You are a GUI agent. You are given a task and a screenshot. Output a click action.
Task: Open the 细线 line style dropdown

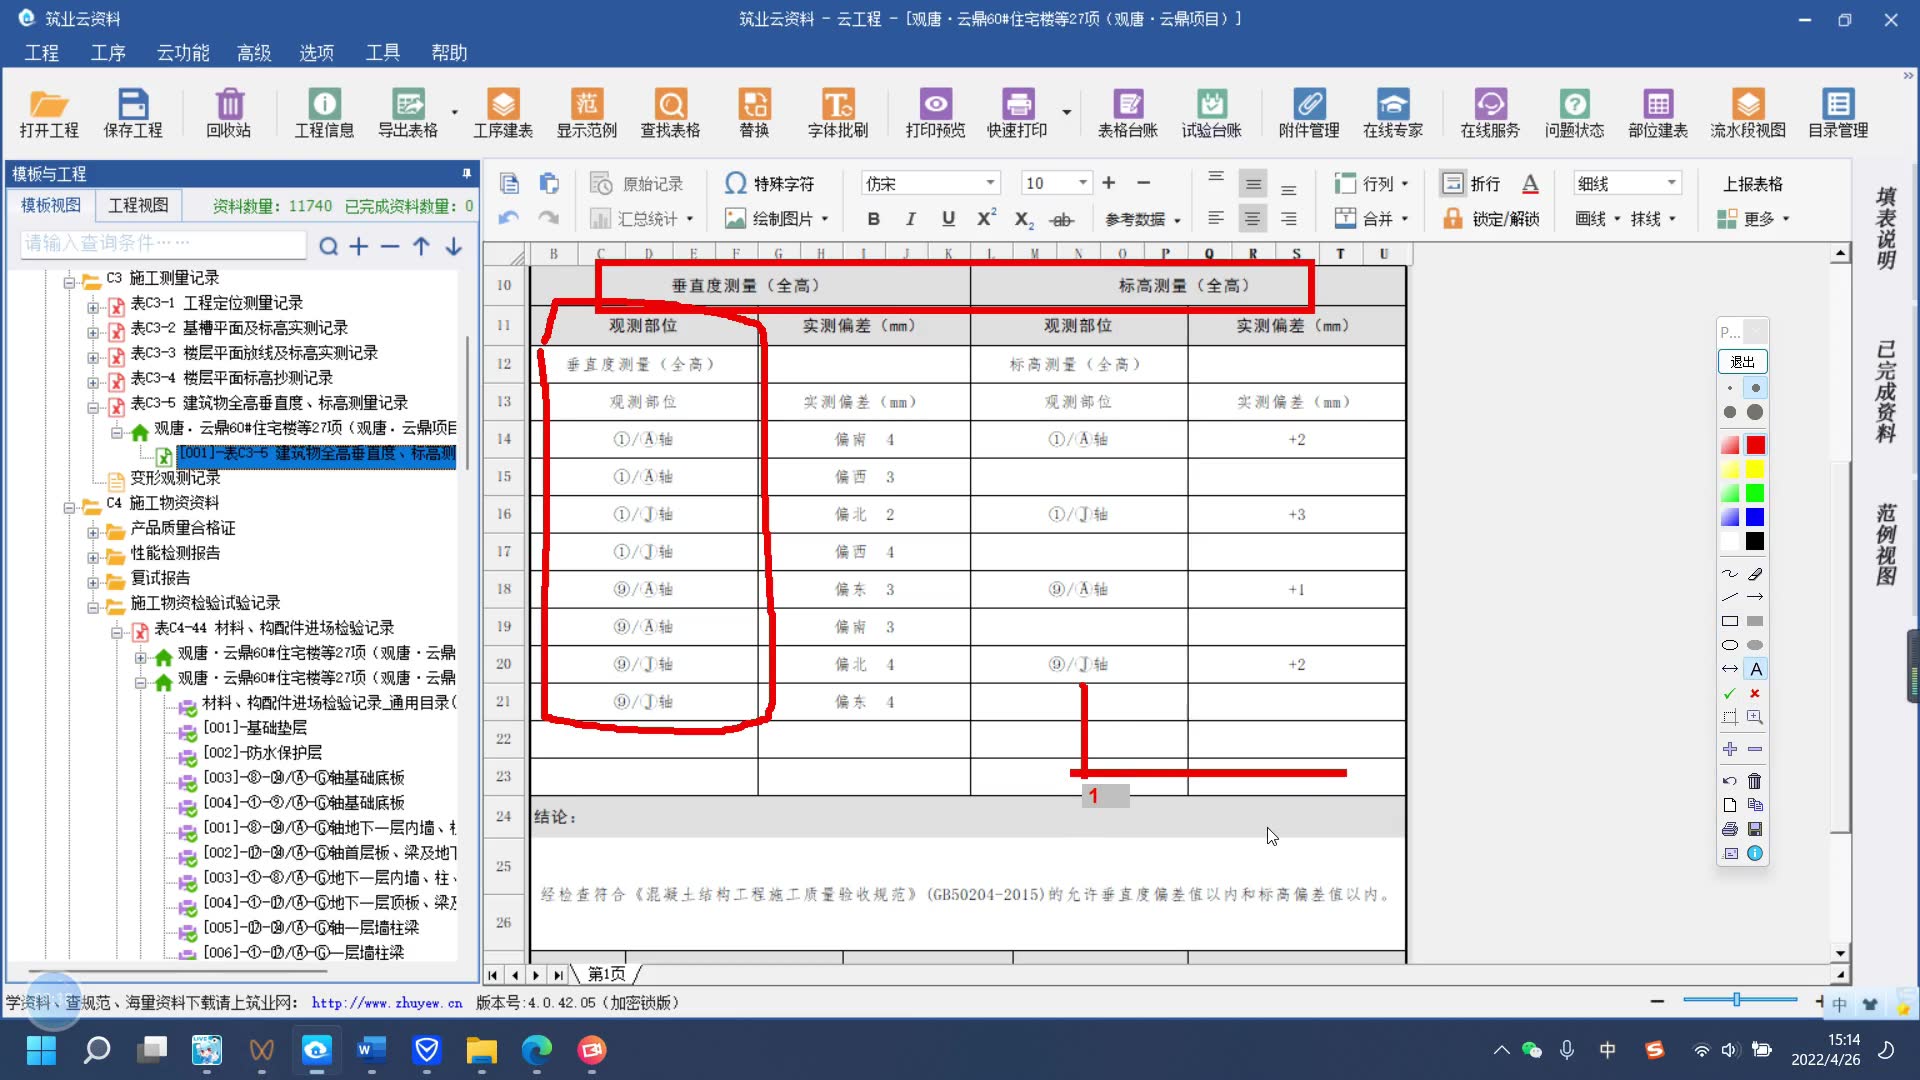pyautogui.click(x=1671, y=183)
